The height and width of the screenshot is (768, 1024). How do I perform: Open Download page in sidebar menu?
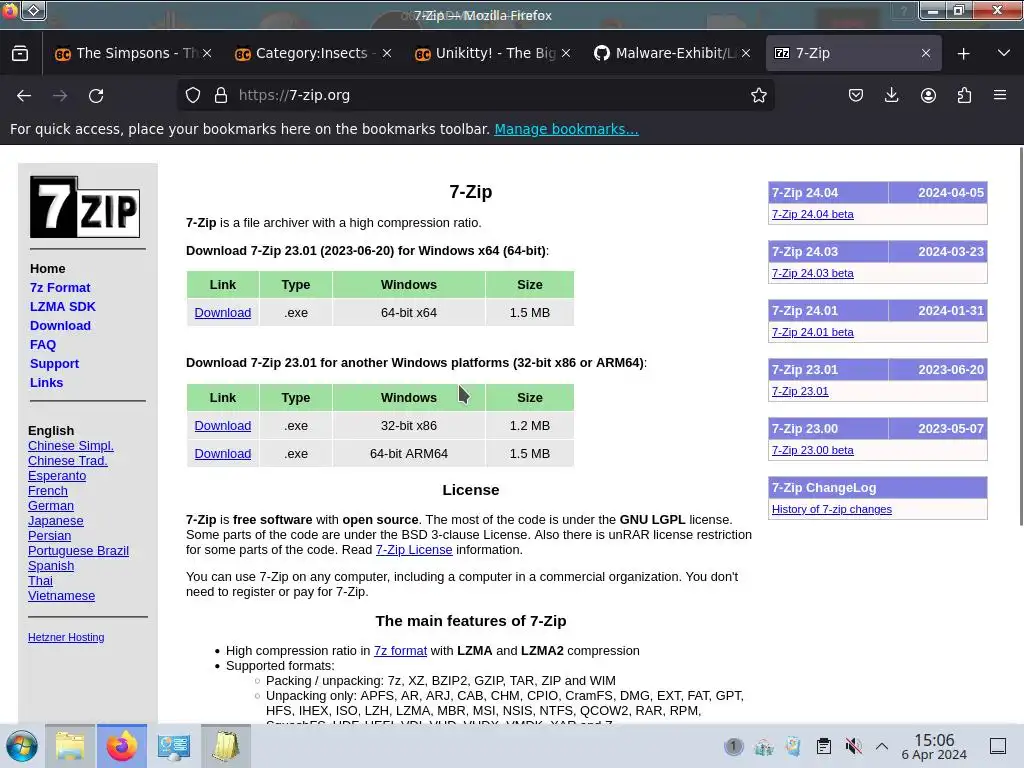coord(60,325)
